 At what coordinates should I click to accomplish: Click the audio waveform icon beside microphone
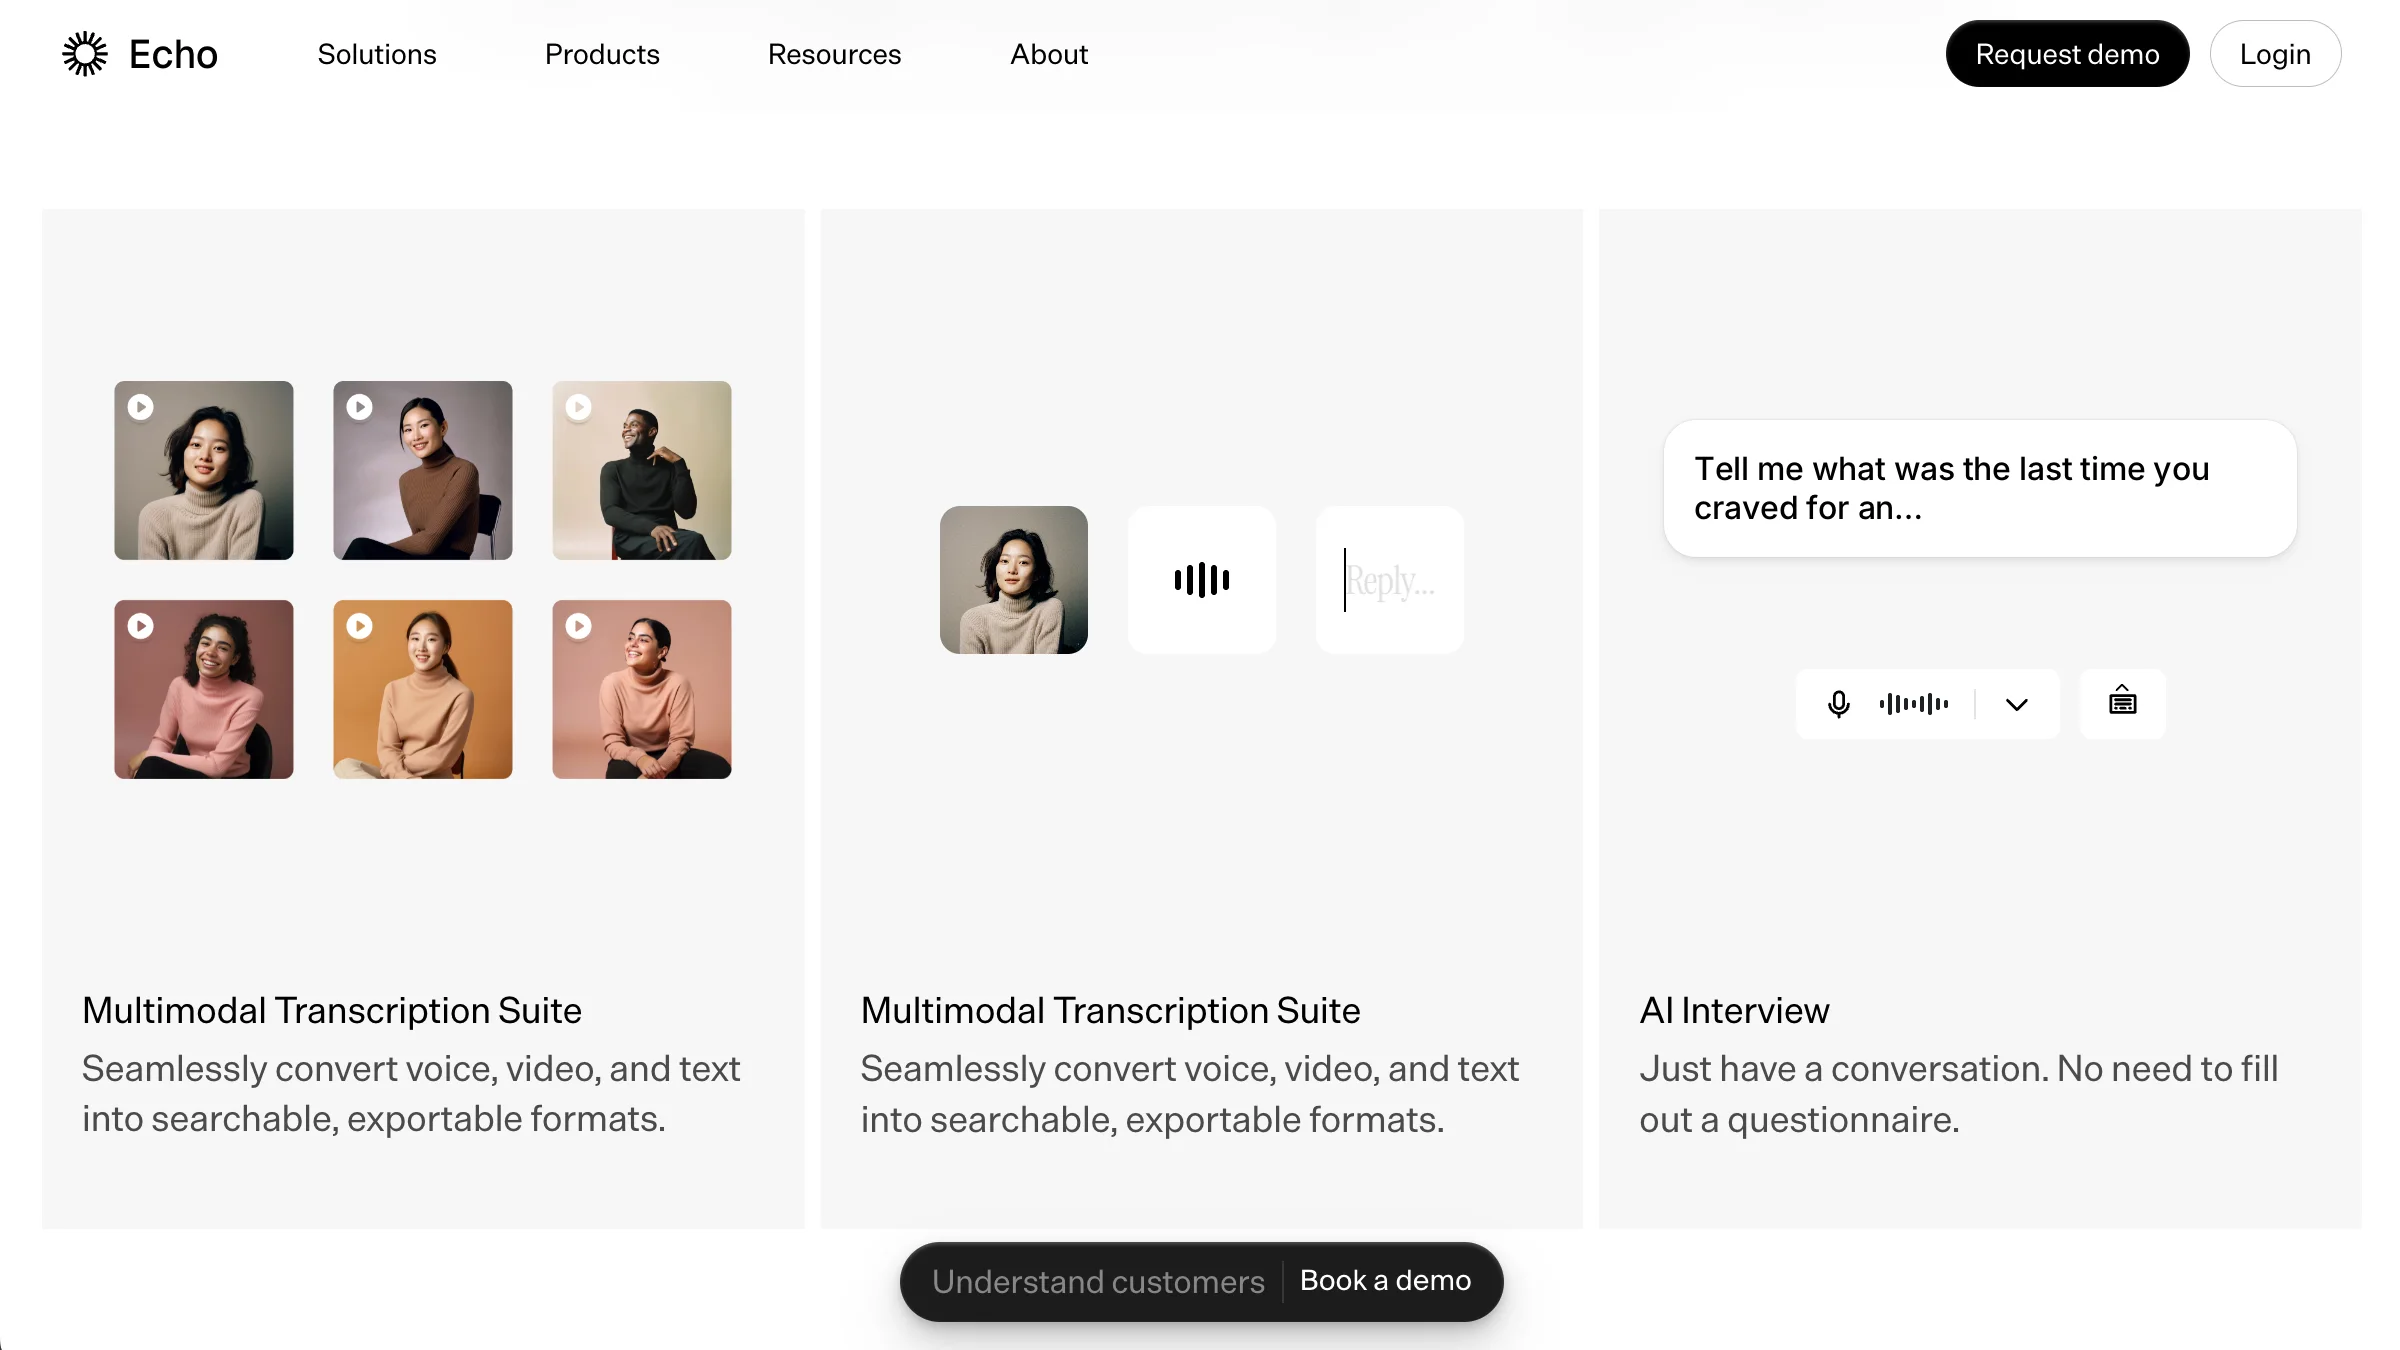(1914, 704)
